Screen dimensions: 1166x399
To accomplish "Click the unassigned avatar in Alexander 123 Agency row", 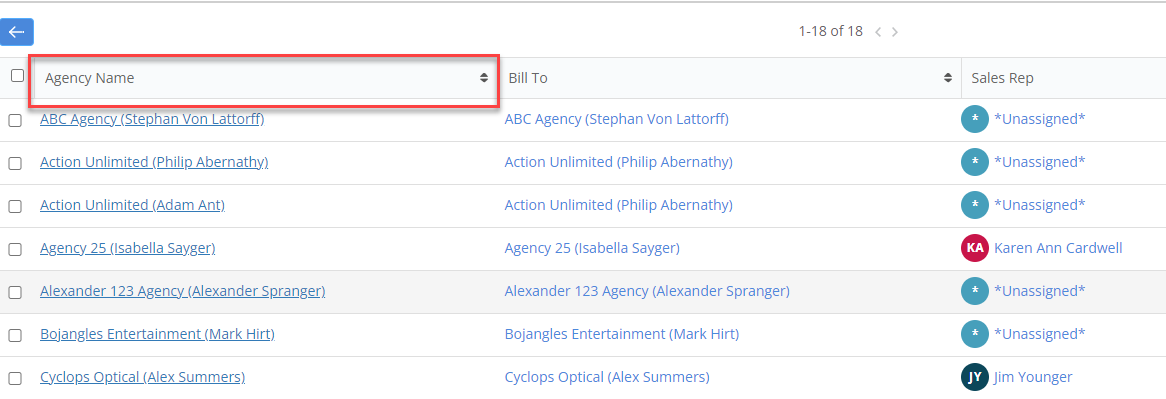I will [x=975, y=291].
